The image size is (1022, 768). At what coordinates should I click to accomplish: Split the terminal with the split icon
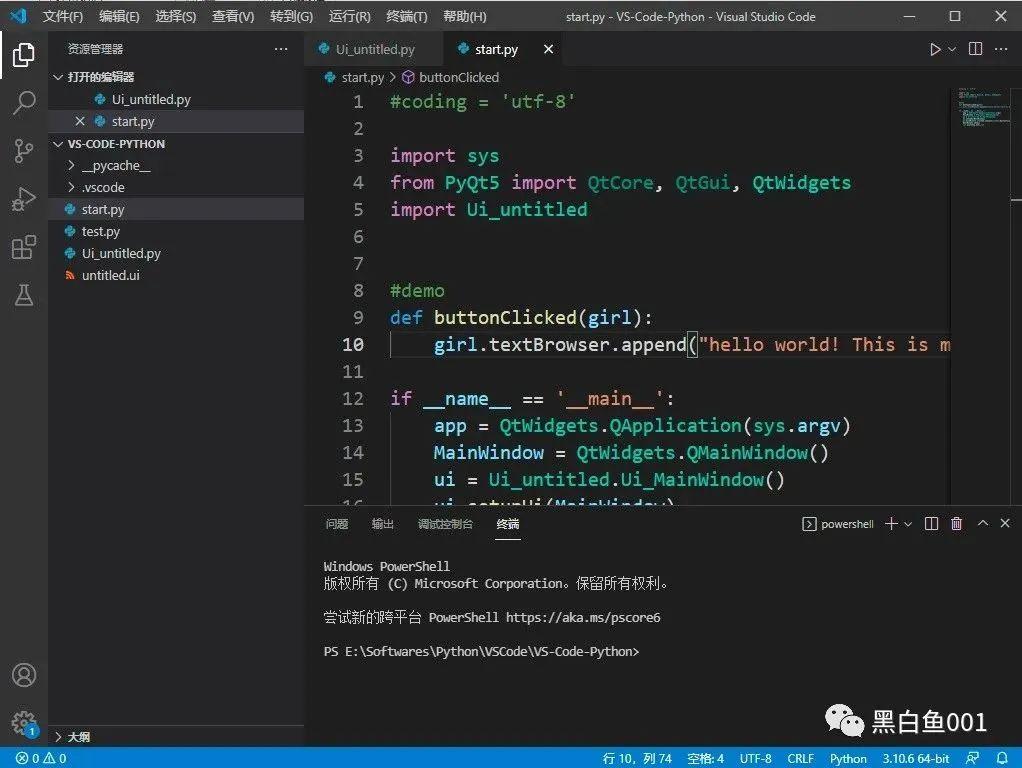pyautogui.click(x=933, y=523)
